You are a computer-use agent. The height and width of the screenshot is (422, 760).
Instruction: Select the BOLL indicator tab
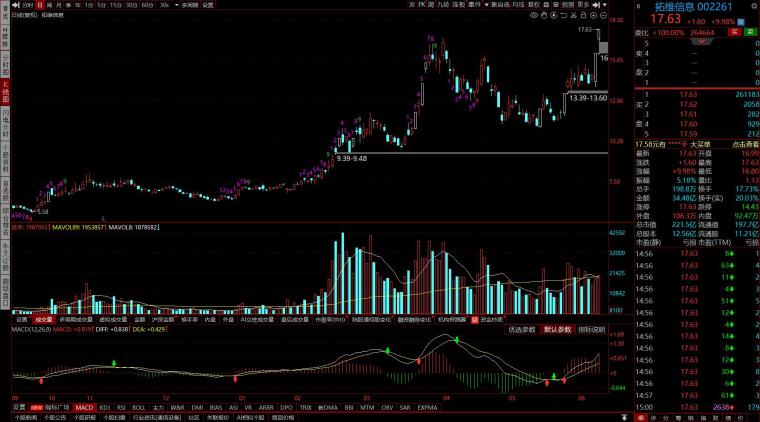click(139, 407)
